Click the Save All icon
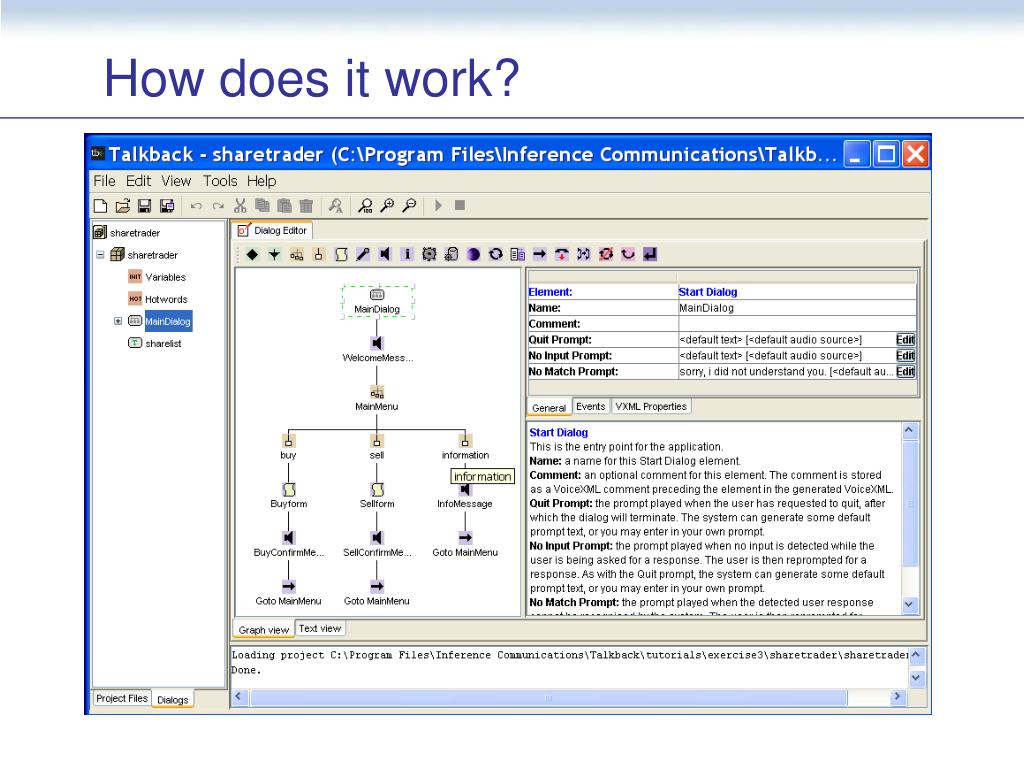 click(167, 206)
